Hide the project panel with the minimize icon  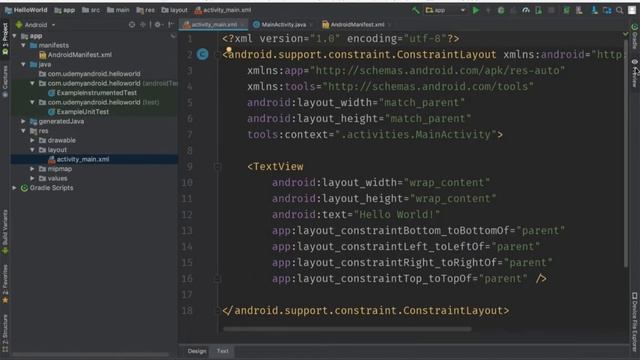pyautogui.click(x=171, y=25)
